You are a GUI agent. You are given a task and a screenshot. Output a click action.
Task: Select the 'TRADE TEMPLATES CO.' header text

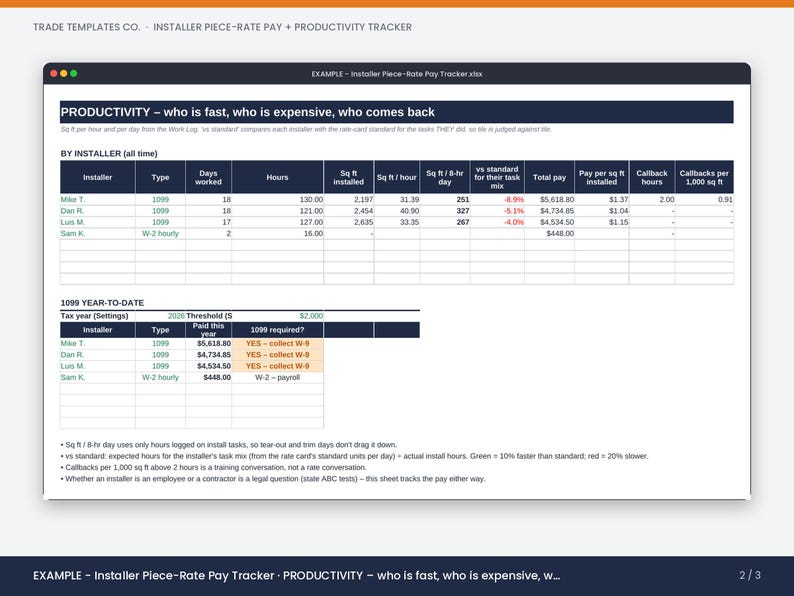point(87,27)
